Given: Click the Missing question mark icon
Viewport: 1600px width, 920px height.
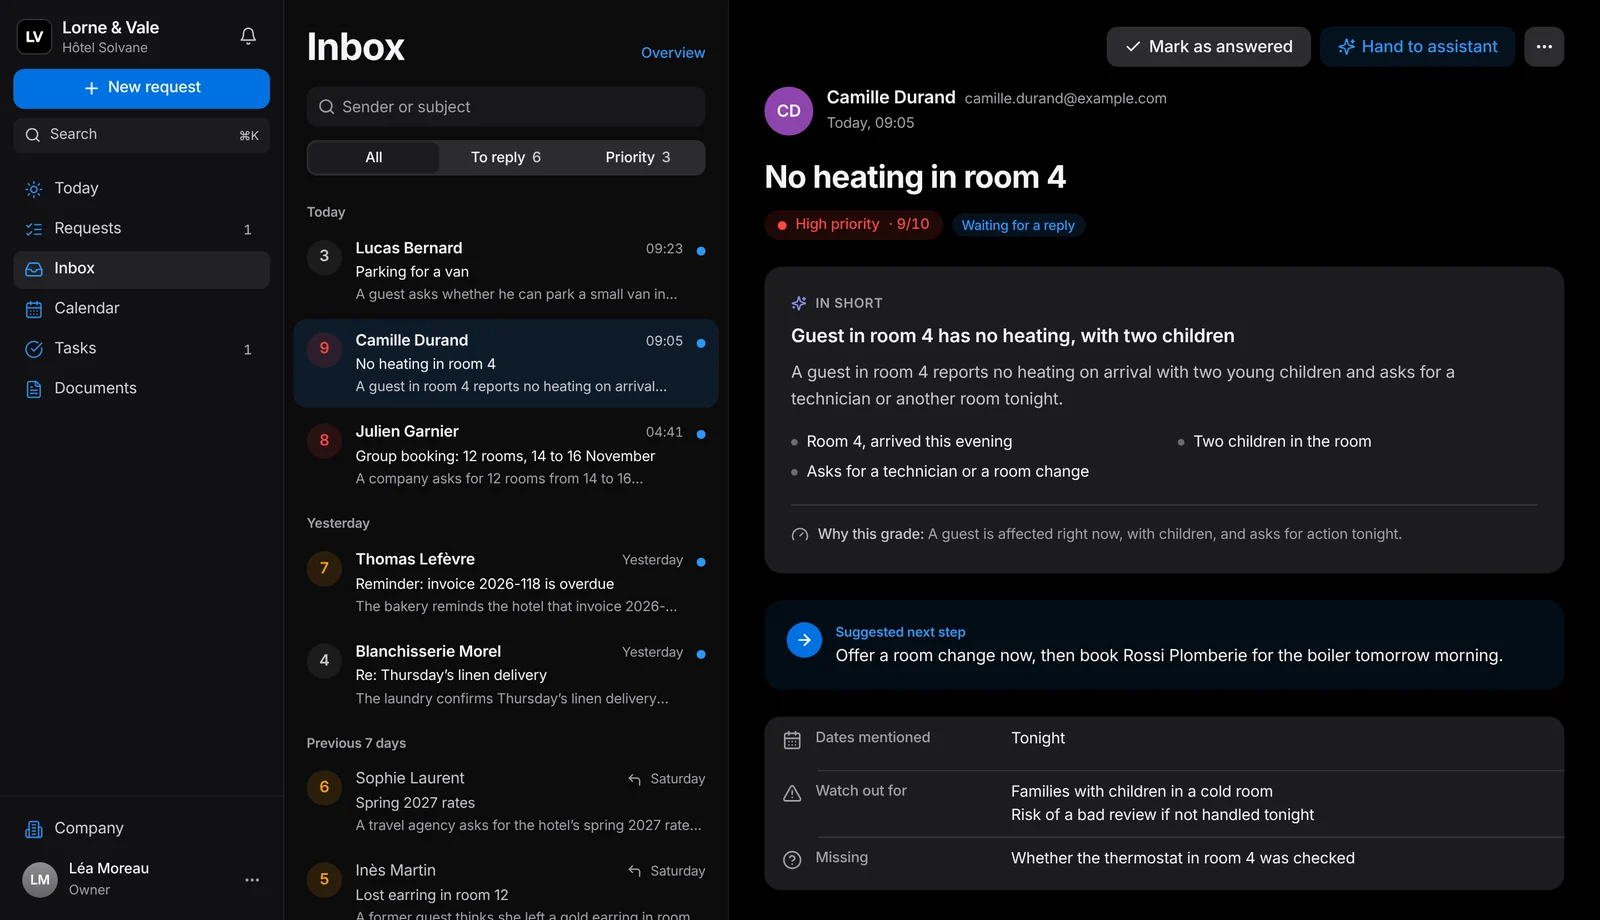Looking at the screenshot, I should [792, 860].
